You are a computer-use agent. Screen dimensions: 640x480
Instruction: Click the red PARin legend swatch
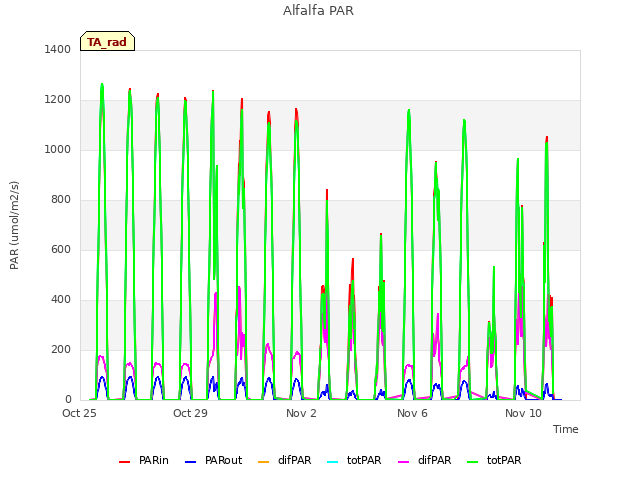124,462
